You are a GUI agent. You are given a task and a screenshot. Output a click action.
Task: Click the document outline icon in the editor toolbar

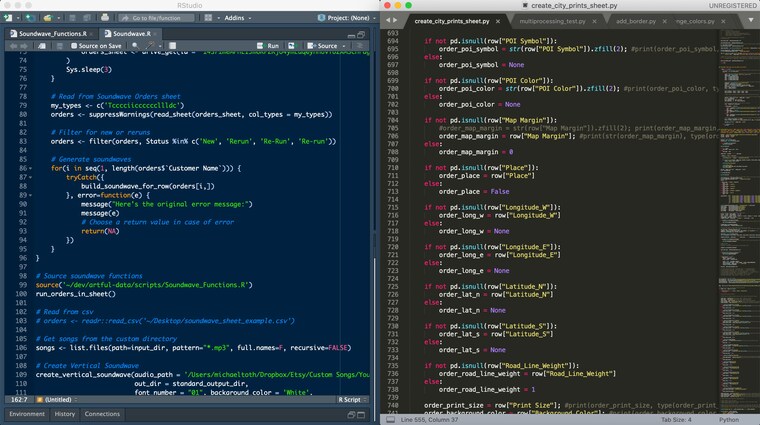point(360,46)
